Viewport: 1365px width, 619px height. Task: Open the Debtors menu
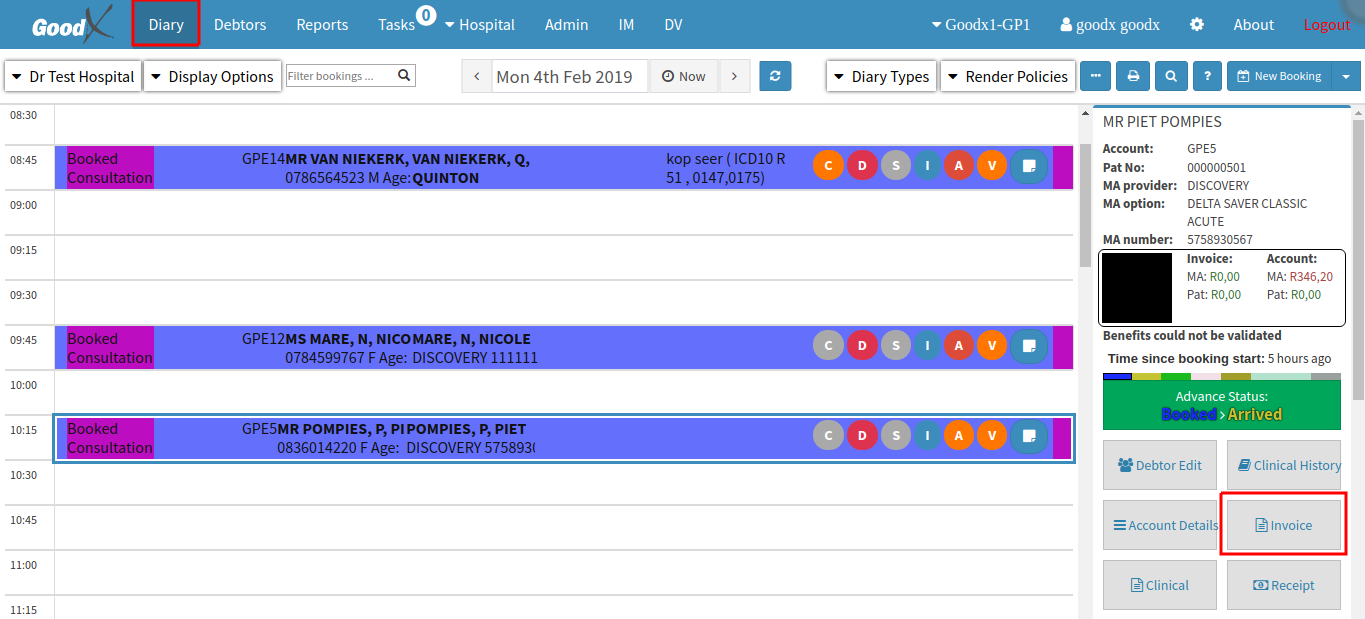pyautogui.click(x=240, y=24)
